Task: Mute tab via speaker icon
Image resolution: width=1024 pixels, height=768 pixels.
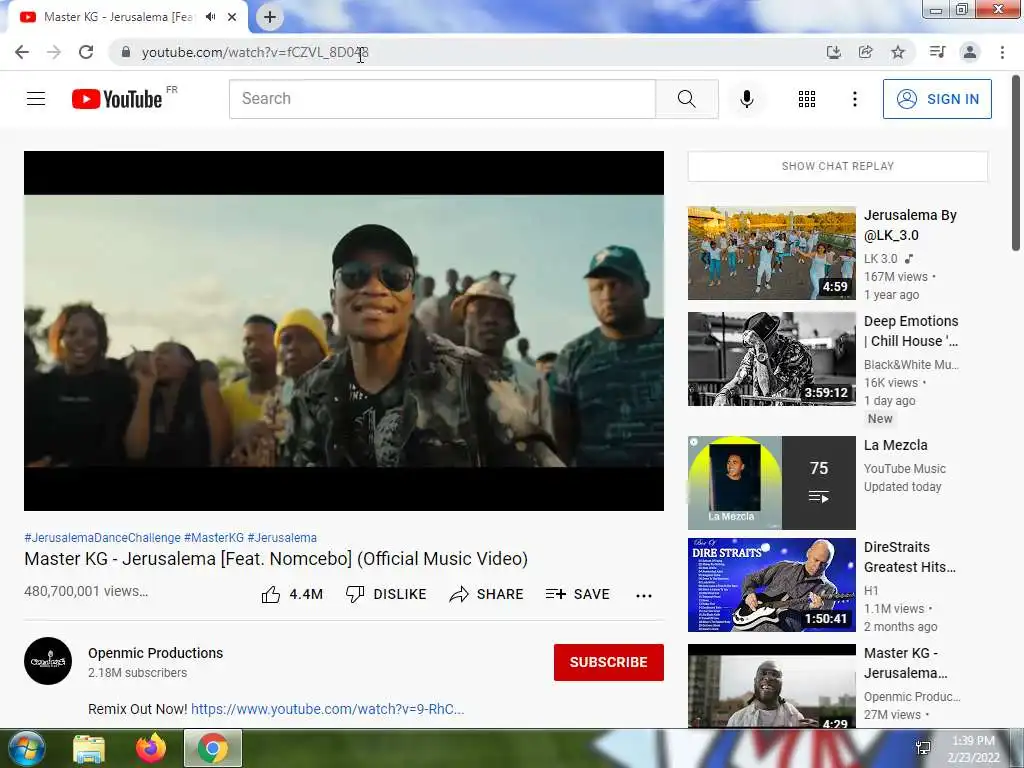Action: point(210,17)
